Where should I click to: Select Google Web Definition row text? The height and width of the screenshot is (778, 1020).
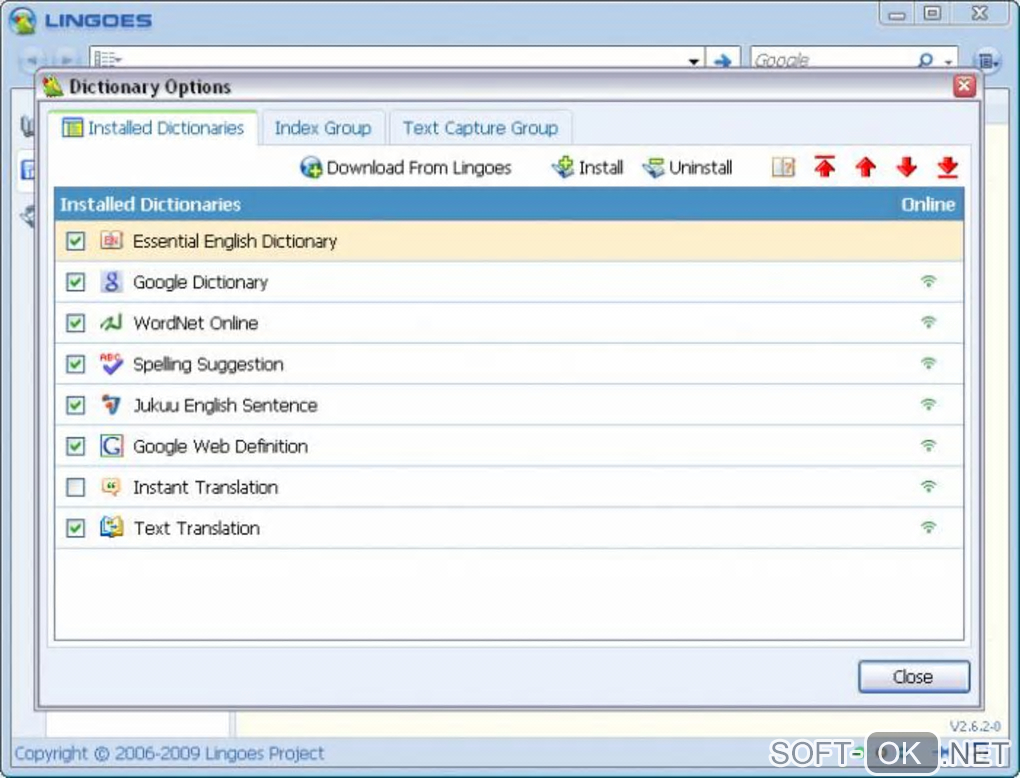pos(221,446)
